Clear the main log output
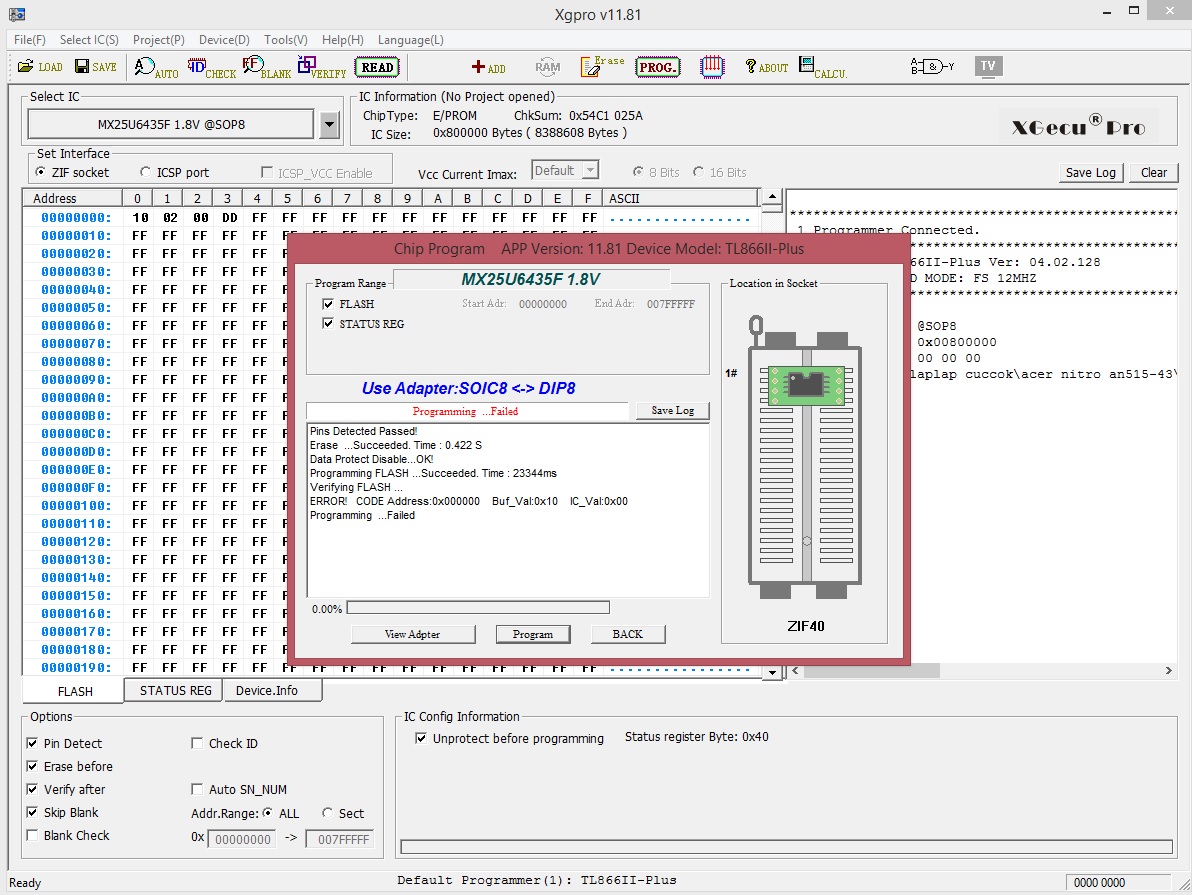Screen dimensions: 1192x895 point(1153,173)
